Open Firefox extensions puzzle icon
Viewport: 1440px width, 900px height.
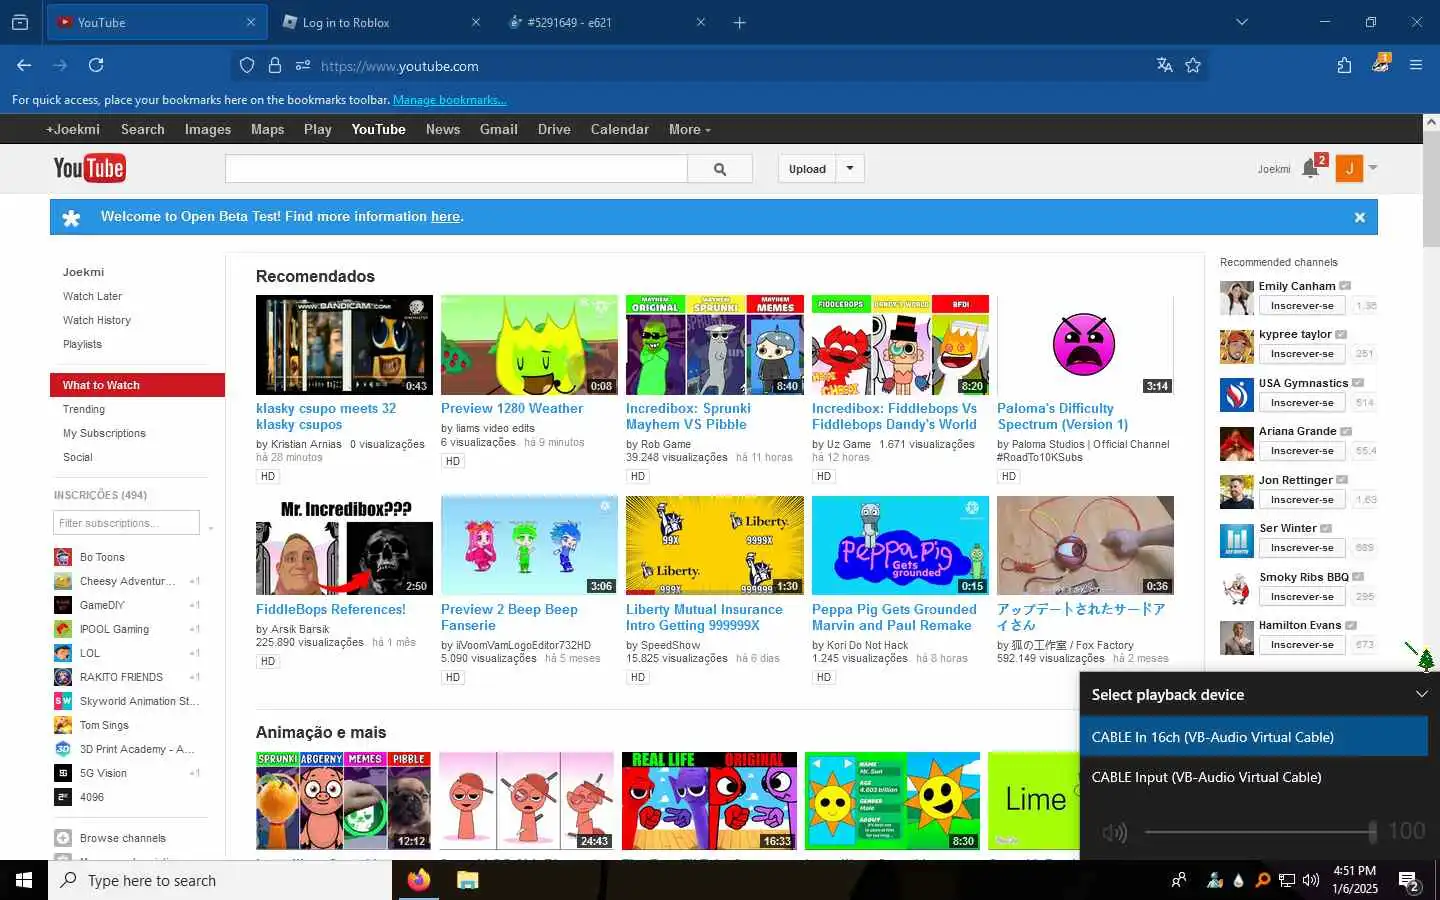pos(1344,65)
